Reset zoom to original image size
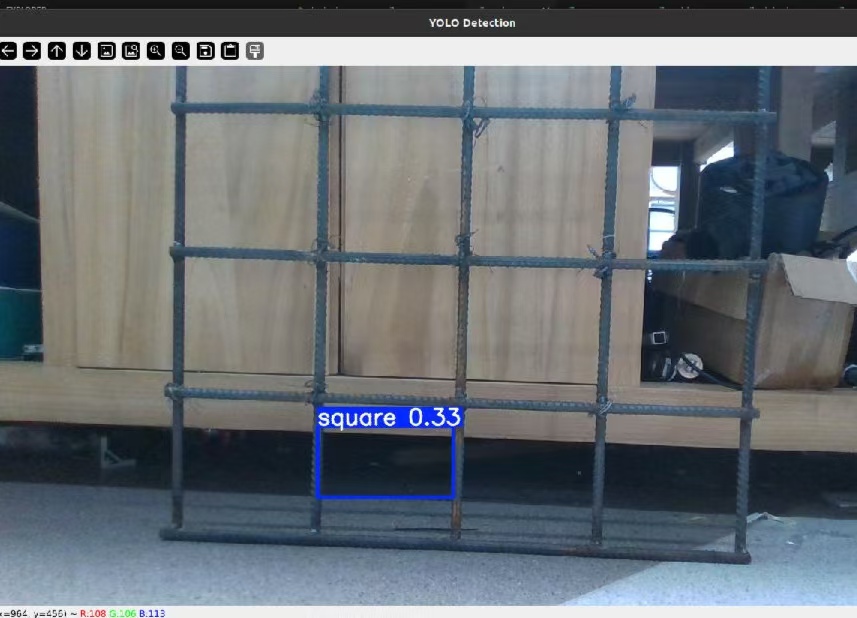 pyautogui.click(x=107, y=51)
